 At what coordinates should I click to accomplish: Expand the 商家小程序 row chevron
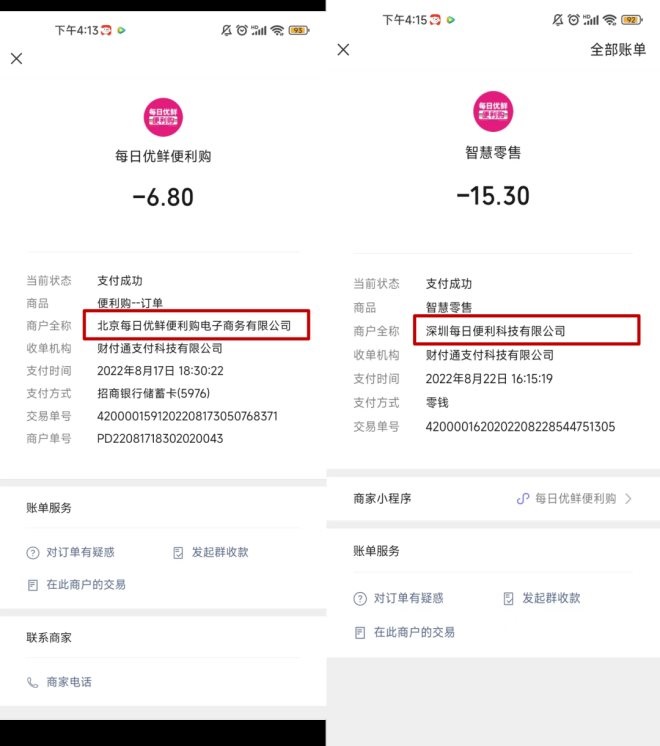click(628, 498)
